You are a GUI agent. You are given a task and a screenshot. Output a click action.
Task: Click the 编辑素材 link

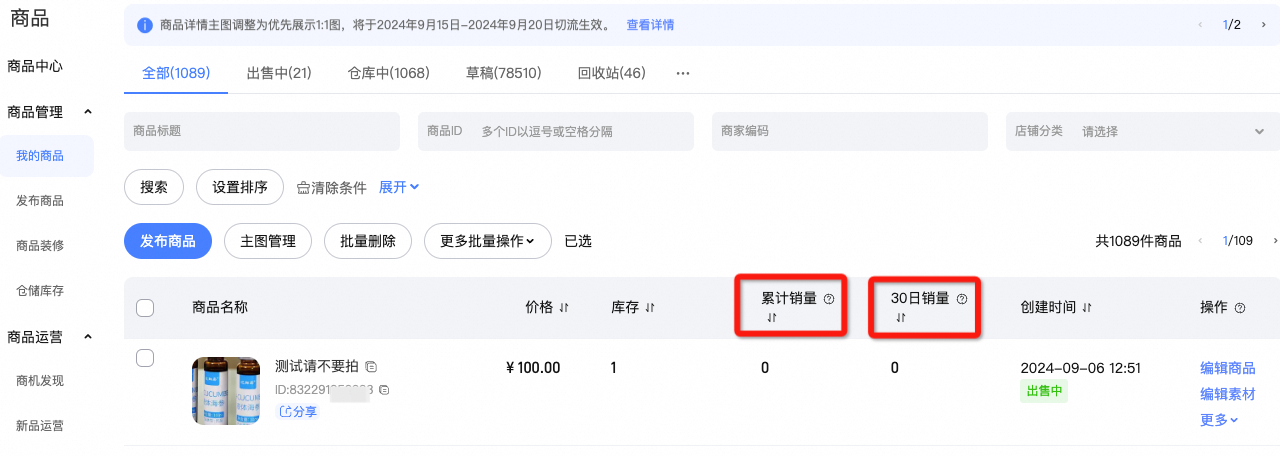click(x=1228, y=394)
